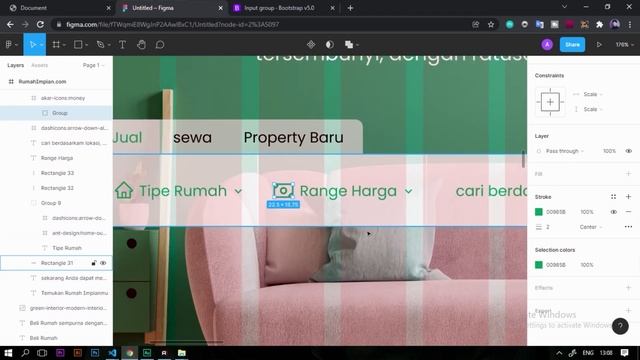
Task: Open Visual Studio Code from taskbar
Action: [x=113, y=353]
